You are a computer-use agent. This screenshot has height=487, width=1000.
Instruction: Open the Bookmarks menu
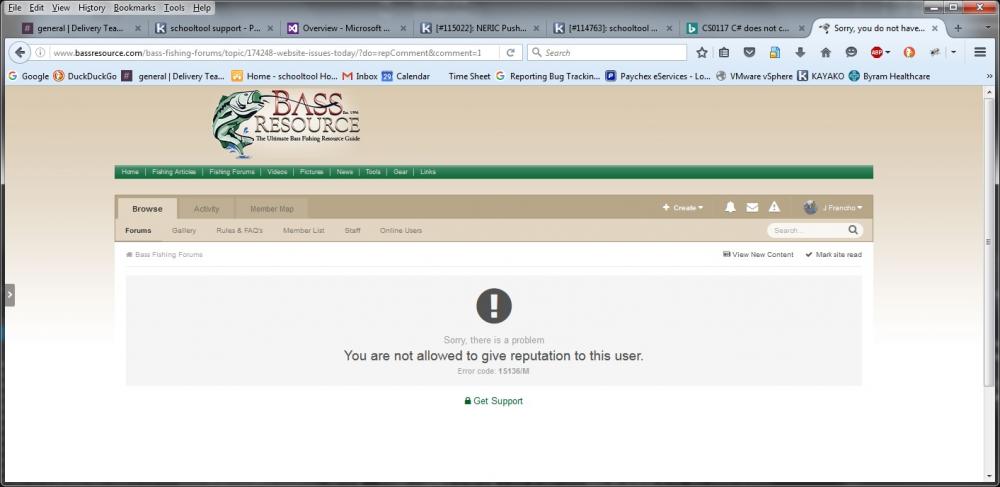135,8
